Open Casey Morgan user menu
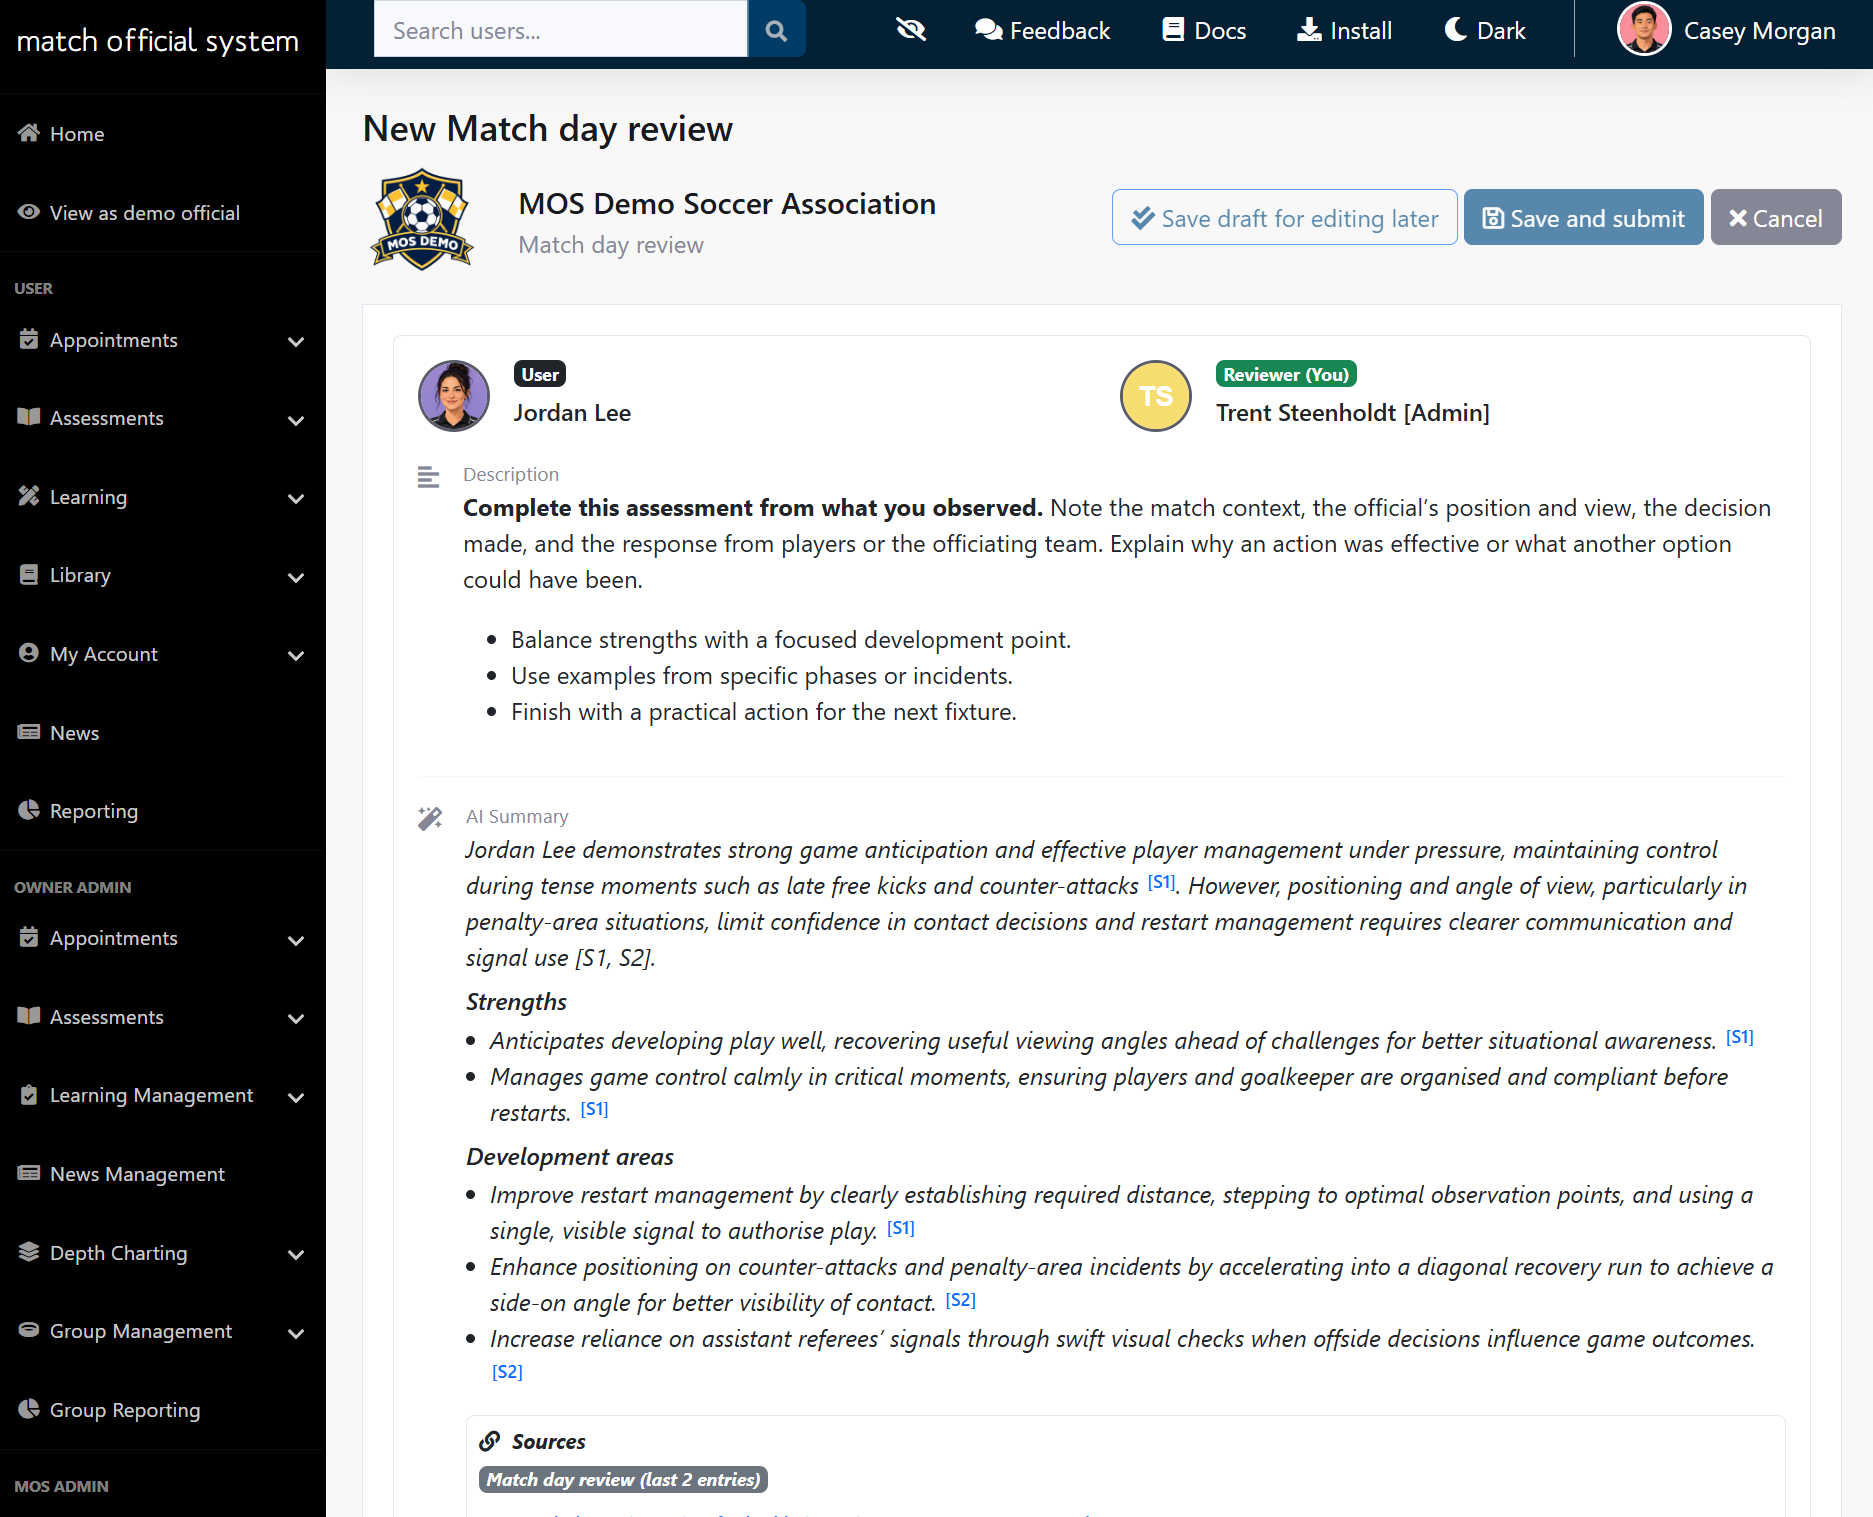Screen dimensions: 1873x1517 coord(1726,30)
